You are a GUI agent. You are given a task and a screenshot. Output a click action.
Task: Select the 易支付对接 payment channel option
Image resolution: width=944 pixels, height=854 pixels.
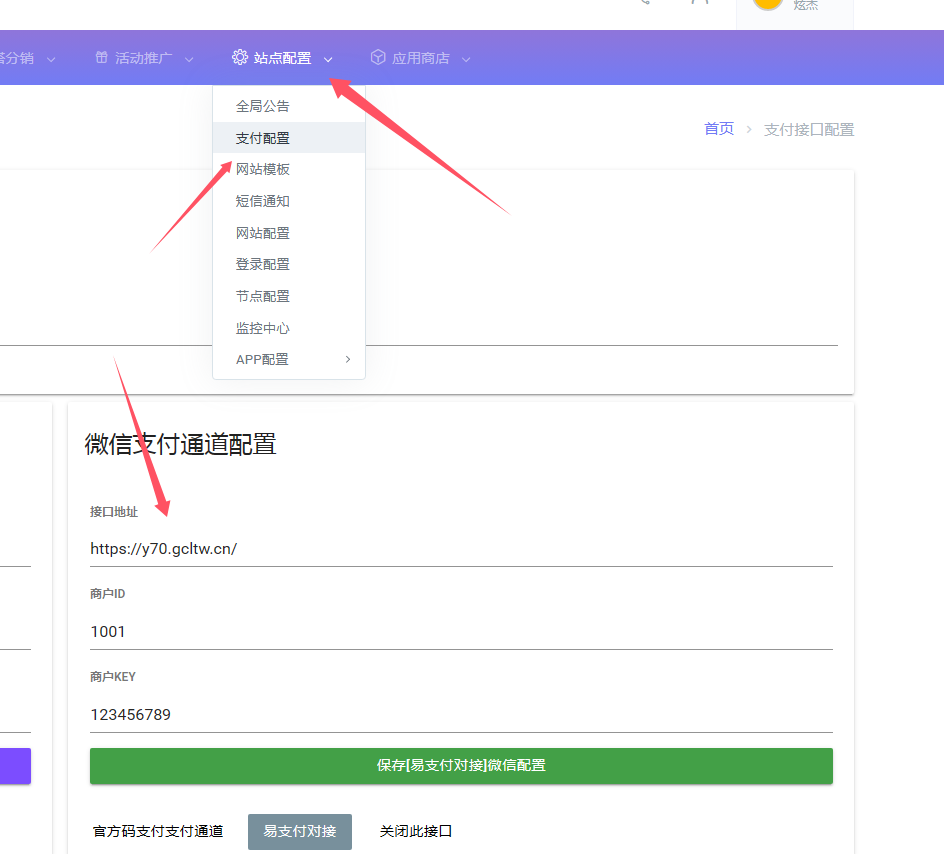click(x=299, y=831)
